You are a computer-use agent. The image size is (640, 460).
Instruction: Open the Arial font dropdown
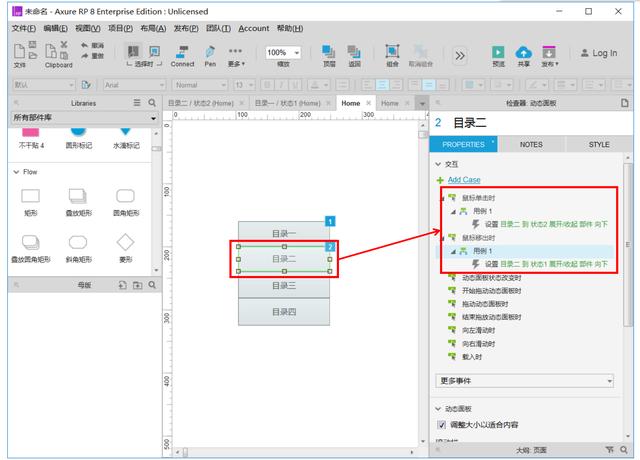pyautogui.click(x=134, y=85)
